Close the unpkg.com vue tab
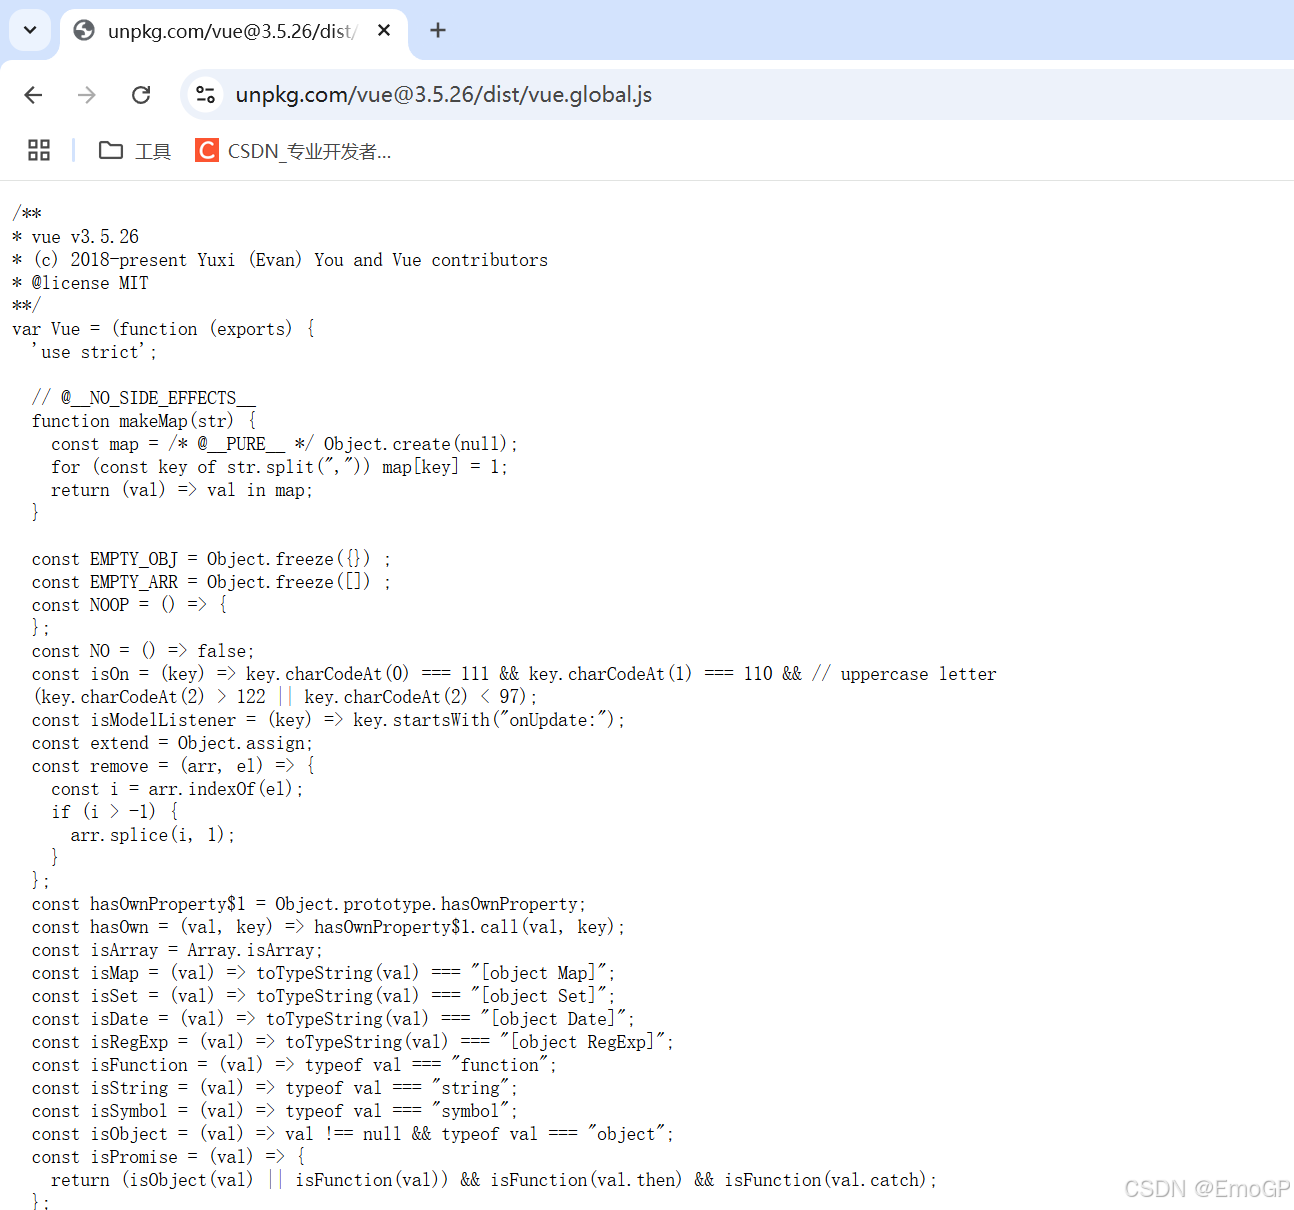The height and width of the screenshot is (1210, 1294). 384,31
